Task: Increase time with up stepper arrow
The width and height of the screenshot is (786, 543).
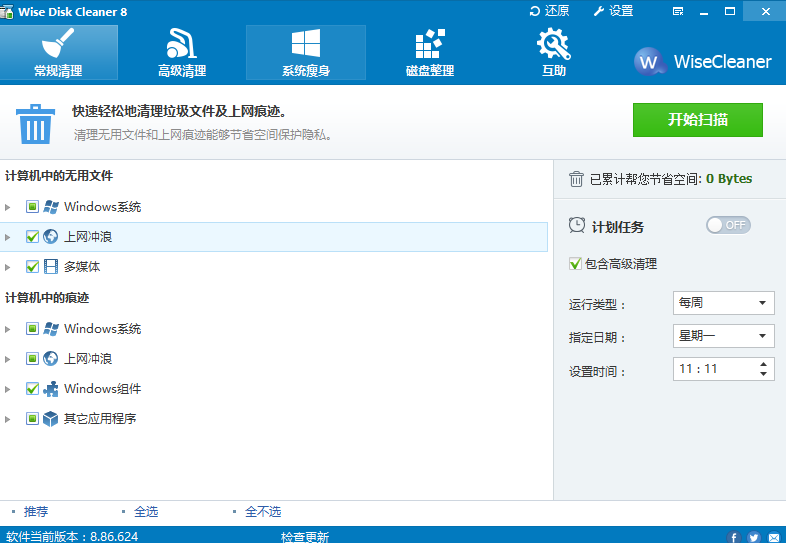Action: click(x=763, y=364)
